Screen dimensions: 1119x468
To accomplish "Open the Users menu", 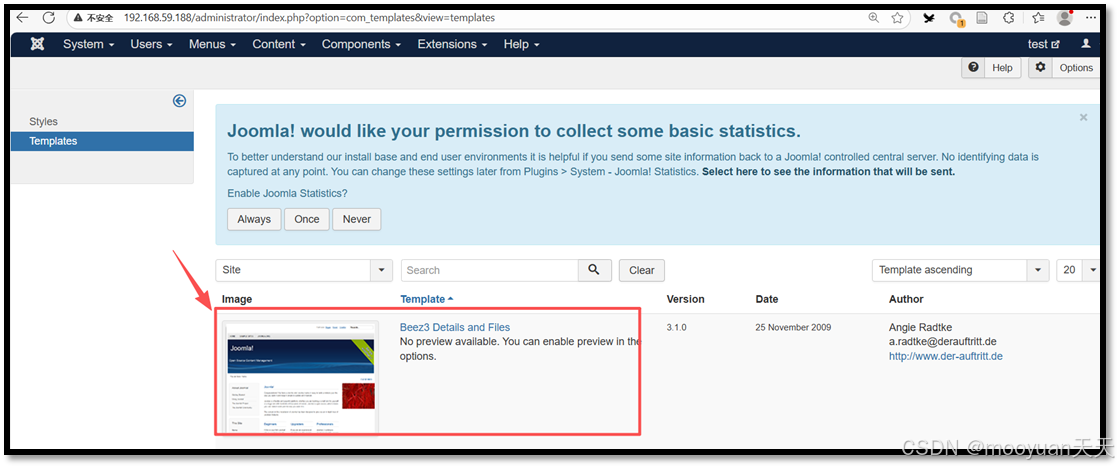I will (x=151, y=44).
